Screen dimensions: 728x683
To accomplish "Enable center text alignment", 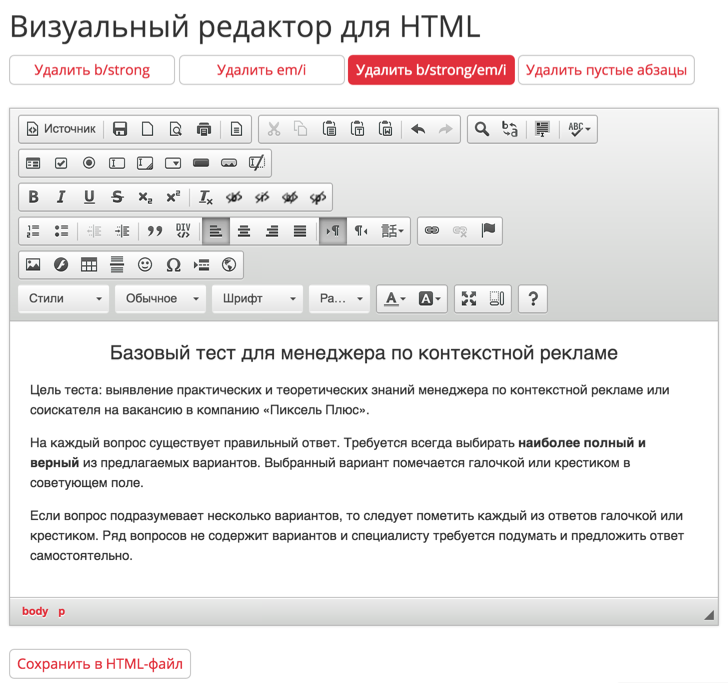I will tap(244, 231).
